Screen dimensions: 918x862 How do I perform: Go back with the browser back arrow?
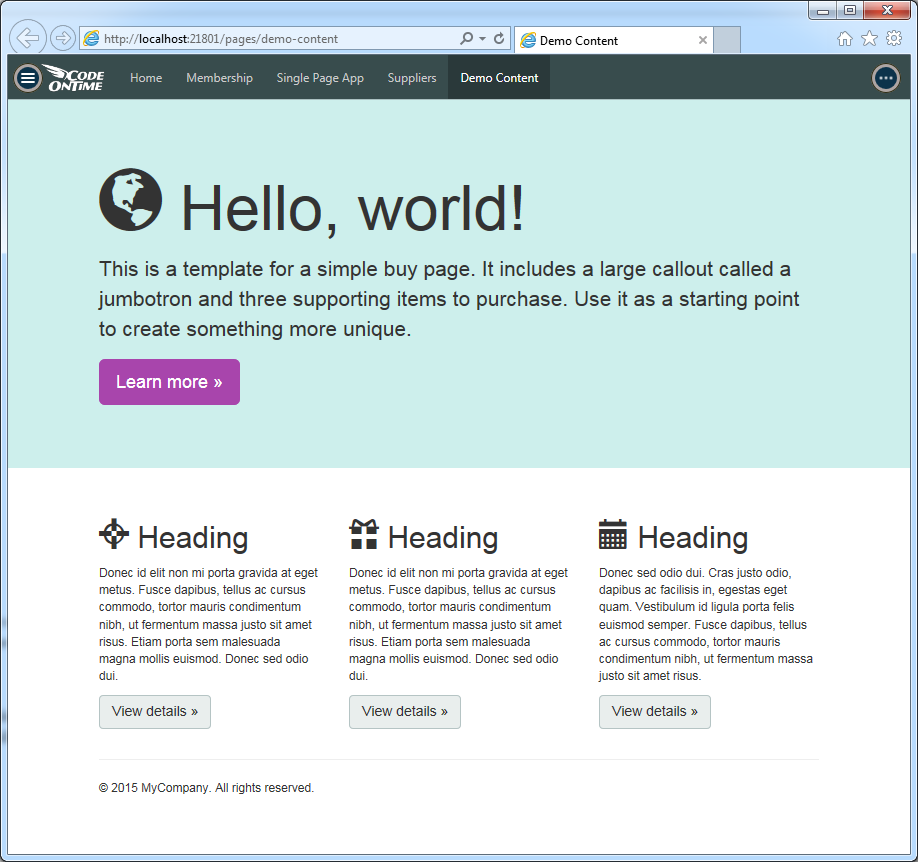(28, 38)
